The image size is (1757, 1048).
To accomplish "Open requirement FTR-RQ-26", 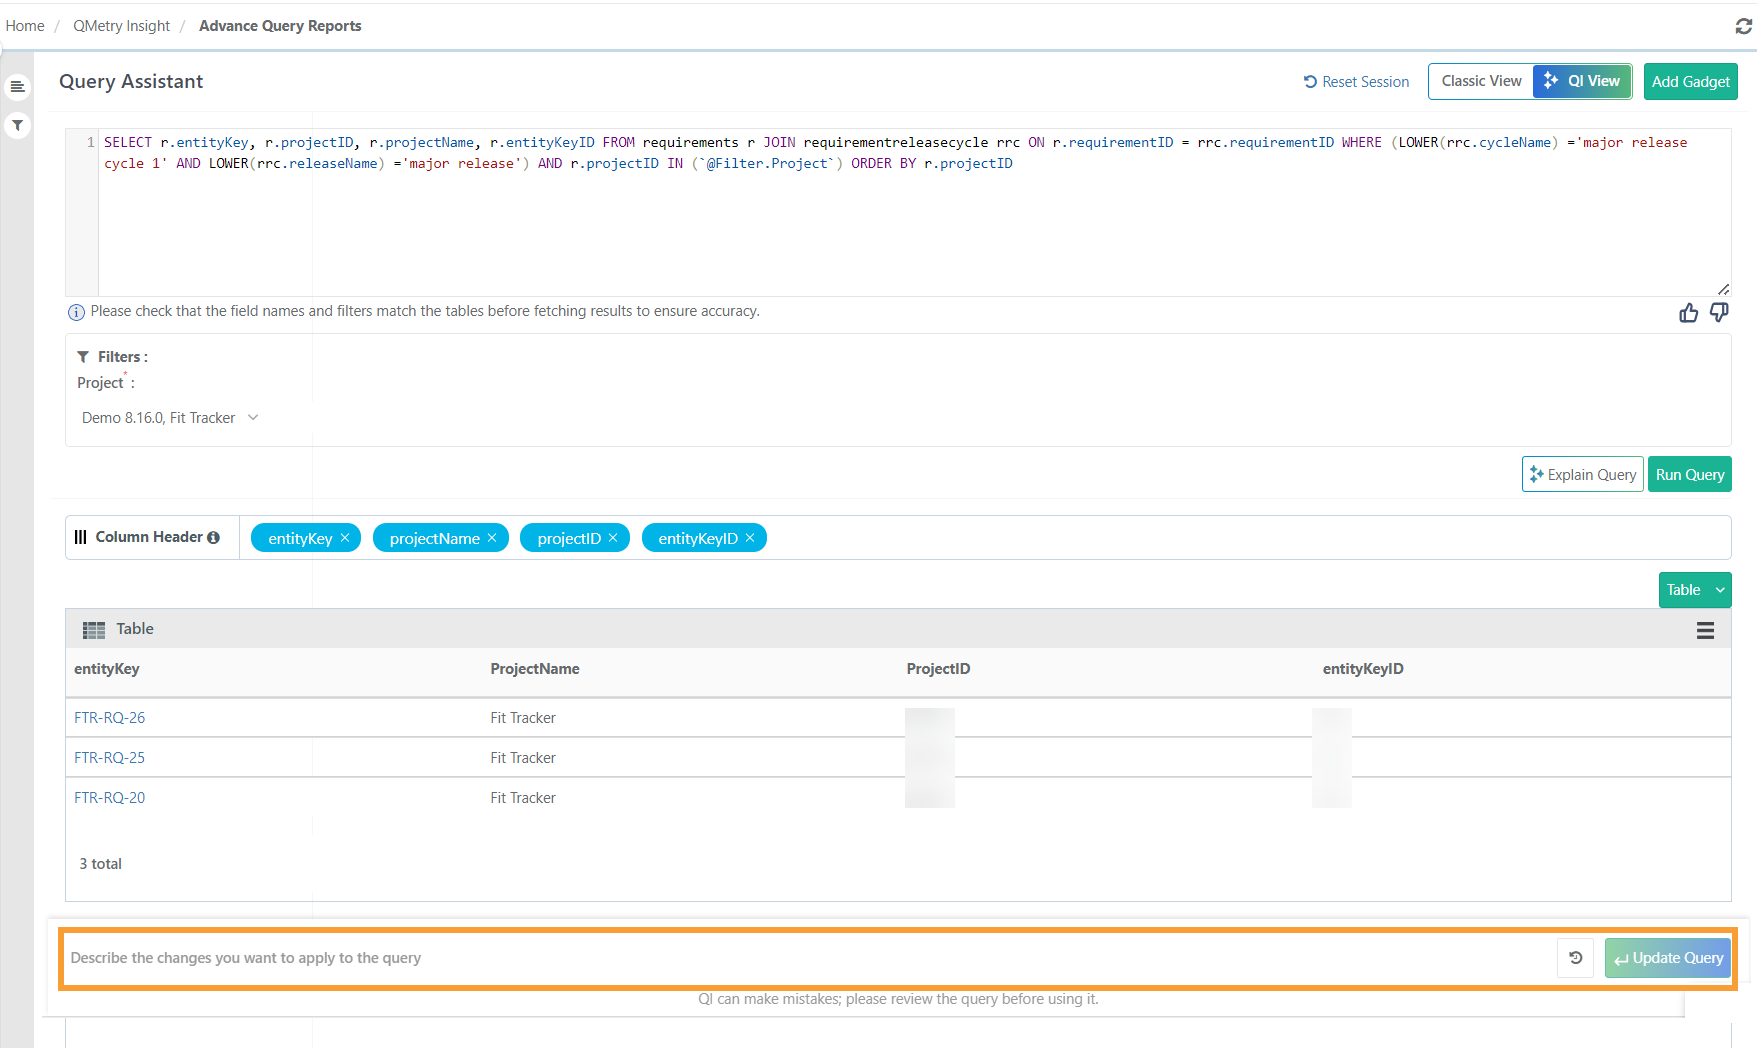I will tap(109, 717).
